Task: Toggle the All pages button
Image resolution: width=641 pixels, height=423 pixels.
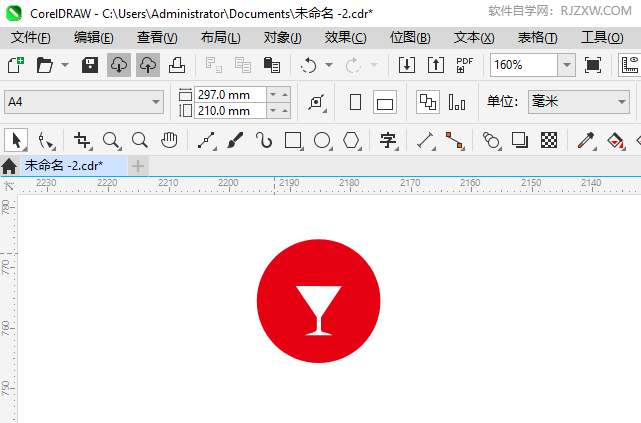Action: point(428,102)
